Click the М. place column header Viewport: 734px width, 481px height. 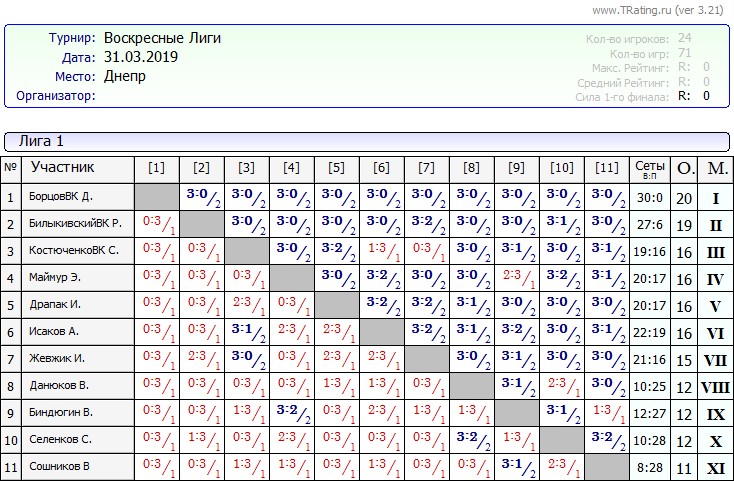click(715, 168)
